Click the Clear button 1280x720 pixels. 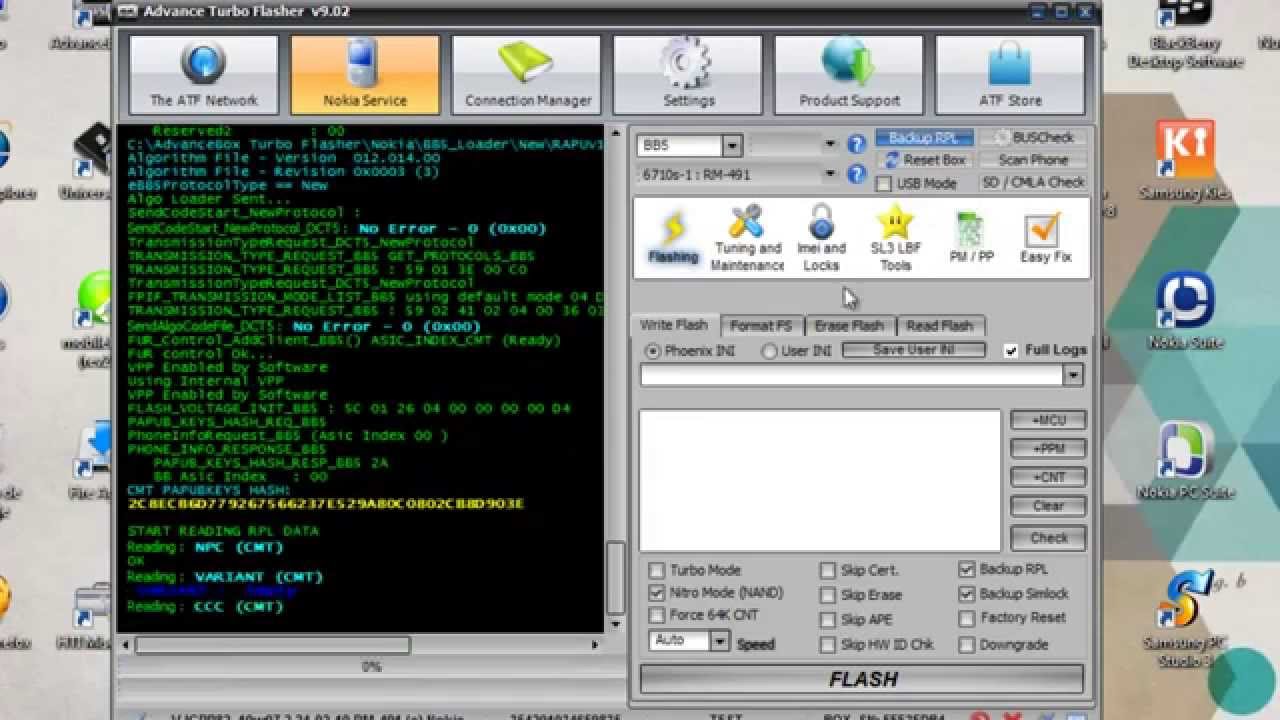tap(1048, 506)
